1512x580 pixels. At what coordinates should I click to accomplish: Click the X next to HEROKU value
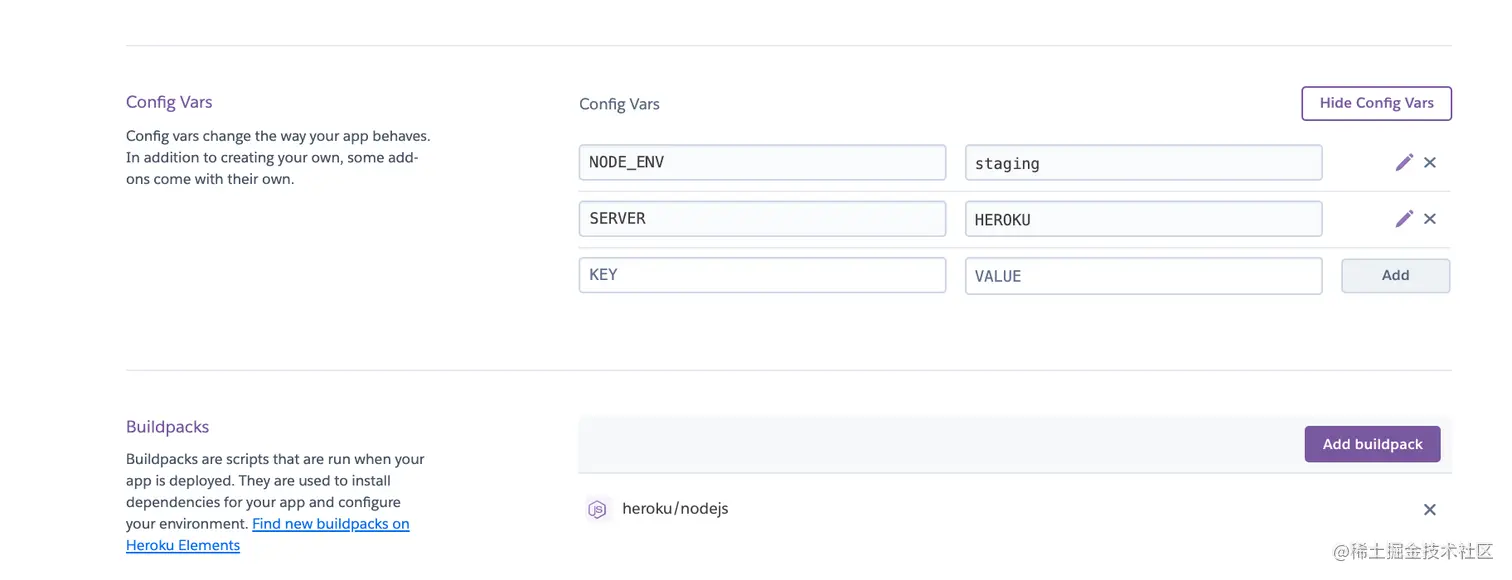[x=1429, y=218]
